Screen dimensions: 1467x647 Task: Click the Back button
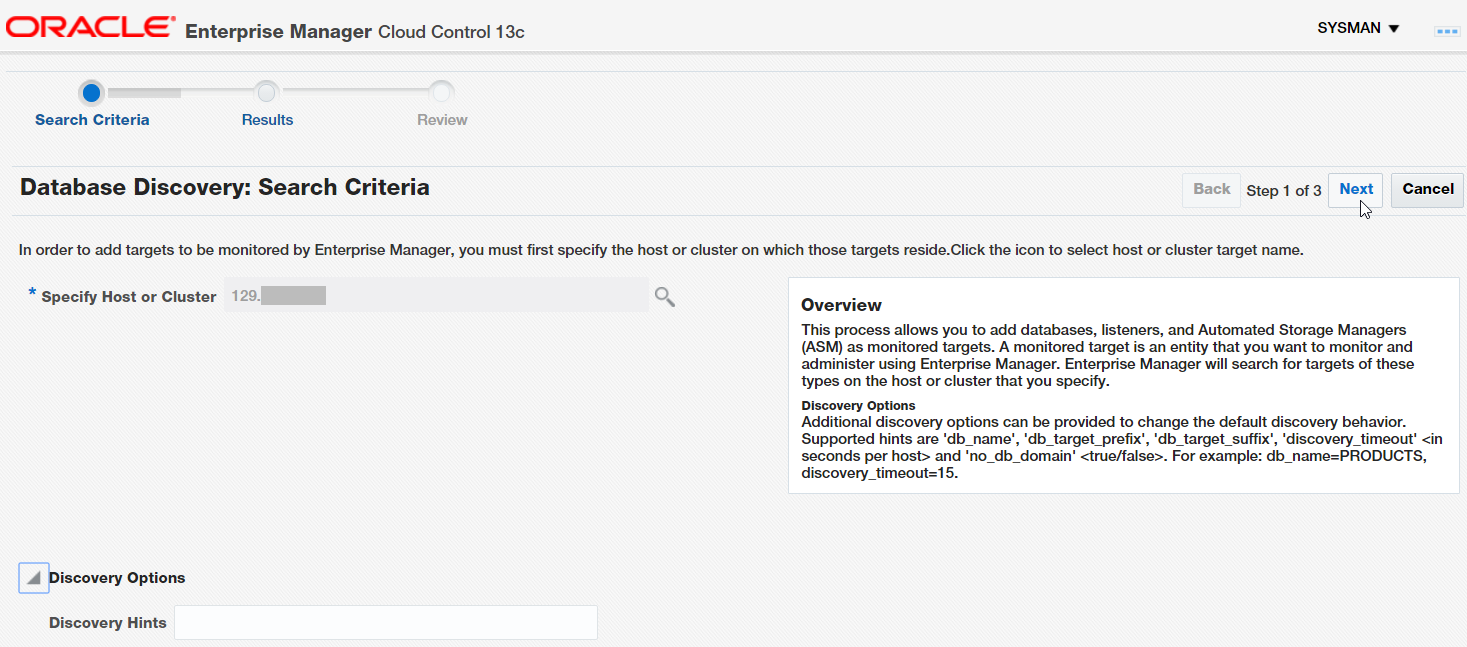[1211, 189]
